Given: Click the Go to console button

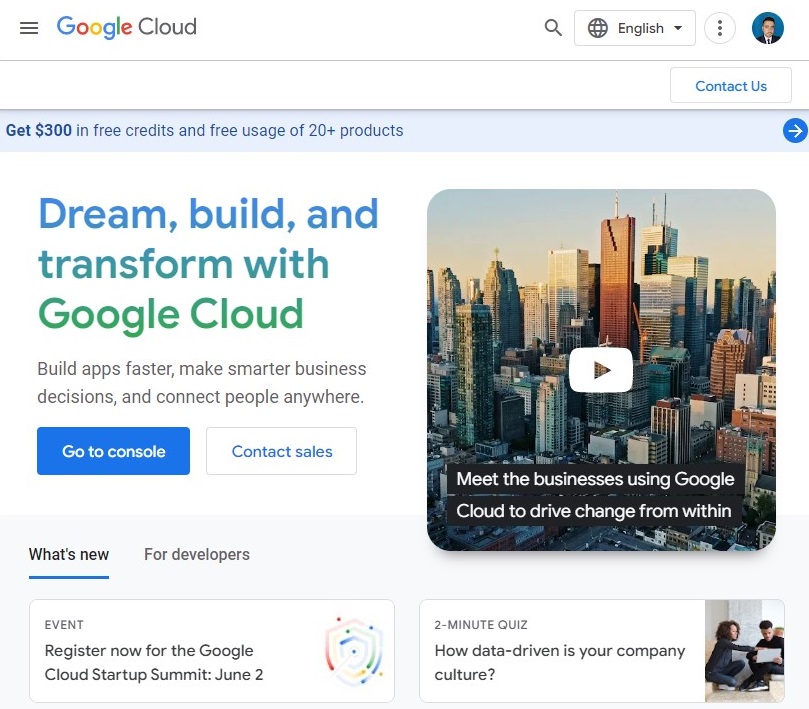Looking at the screenshot, I should click(x=114, y=451).
